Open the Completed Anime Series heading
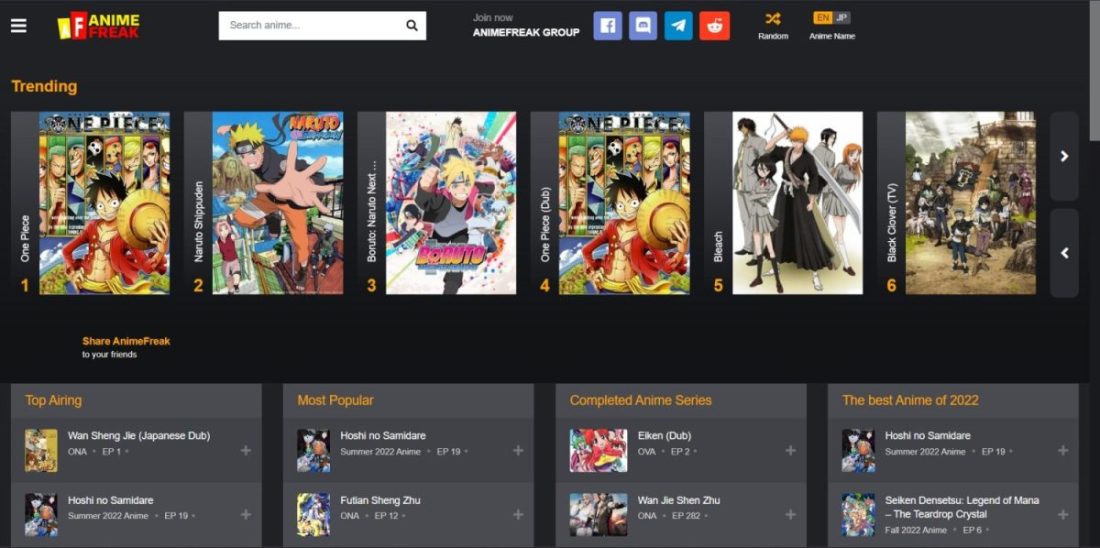1100x548 pixels. point(640,401)
